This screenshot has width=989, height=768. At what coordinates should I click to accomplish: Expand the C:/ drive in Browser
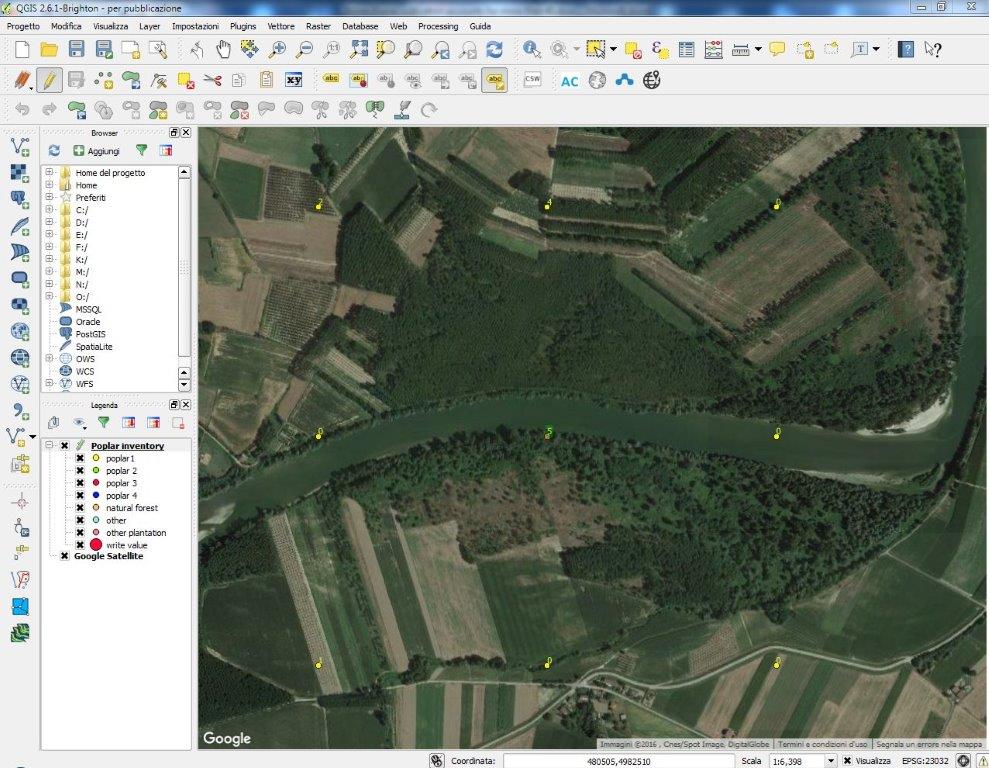coord(49,210)
